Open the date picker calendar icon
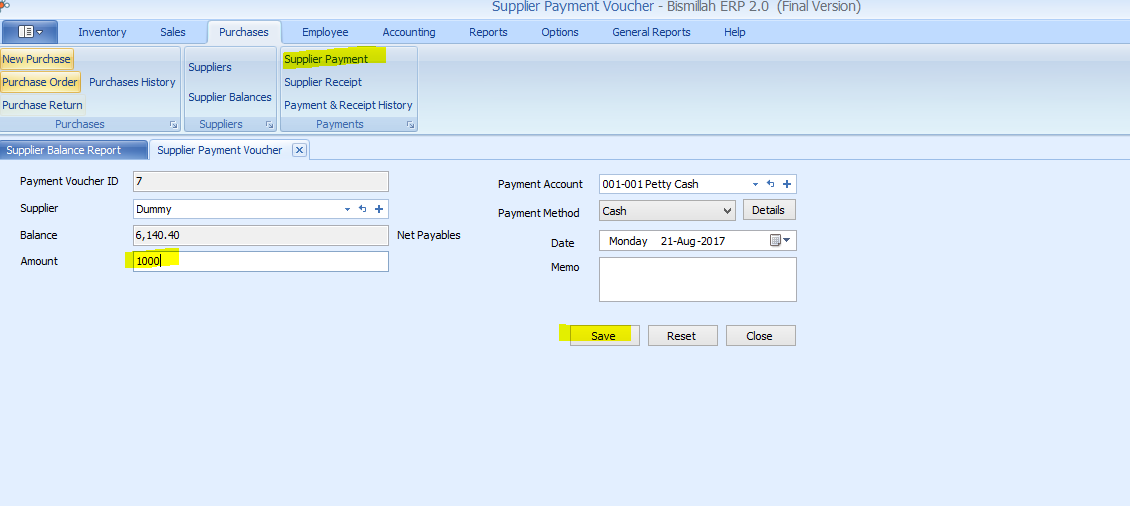The width and height of the screenshot is (1130, 506). [x=780, y=241]
